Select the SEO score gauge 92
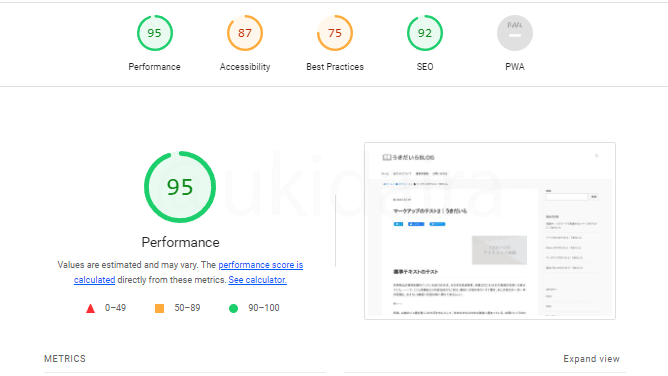The image size is (668, 376). (x=425, y=33)
